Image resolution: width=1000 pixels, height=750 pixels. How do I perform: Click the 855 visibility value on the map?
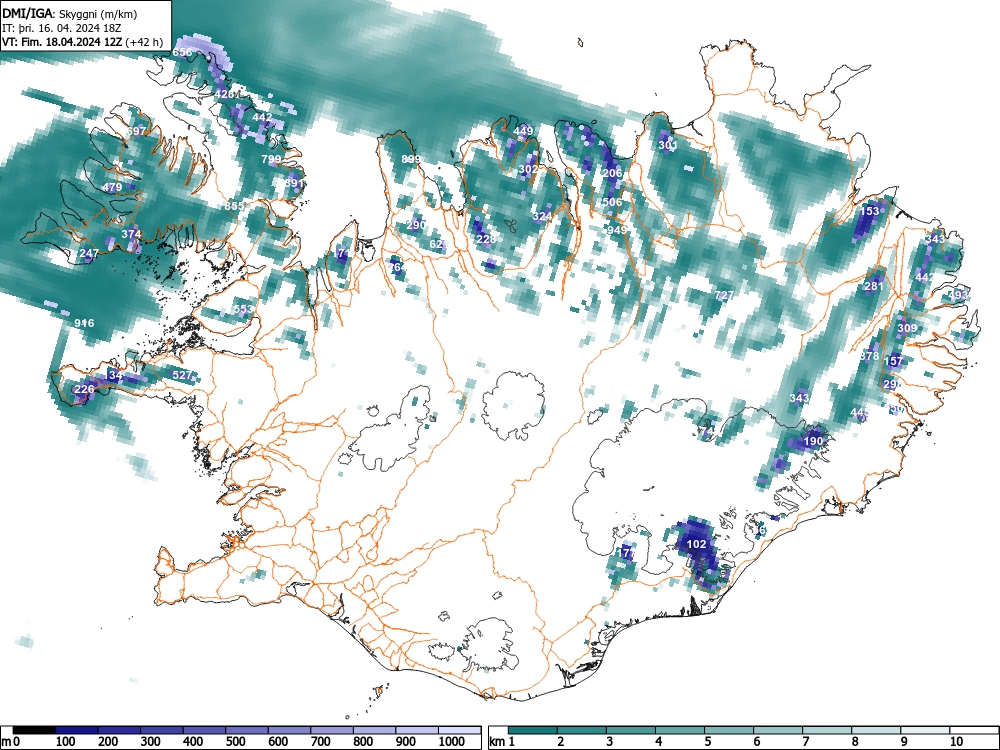[x=234, y=205]
